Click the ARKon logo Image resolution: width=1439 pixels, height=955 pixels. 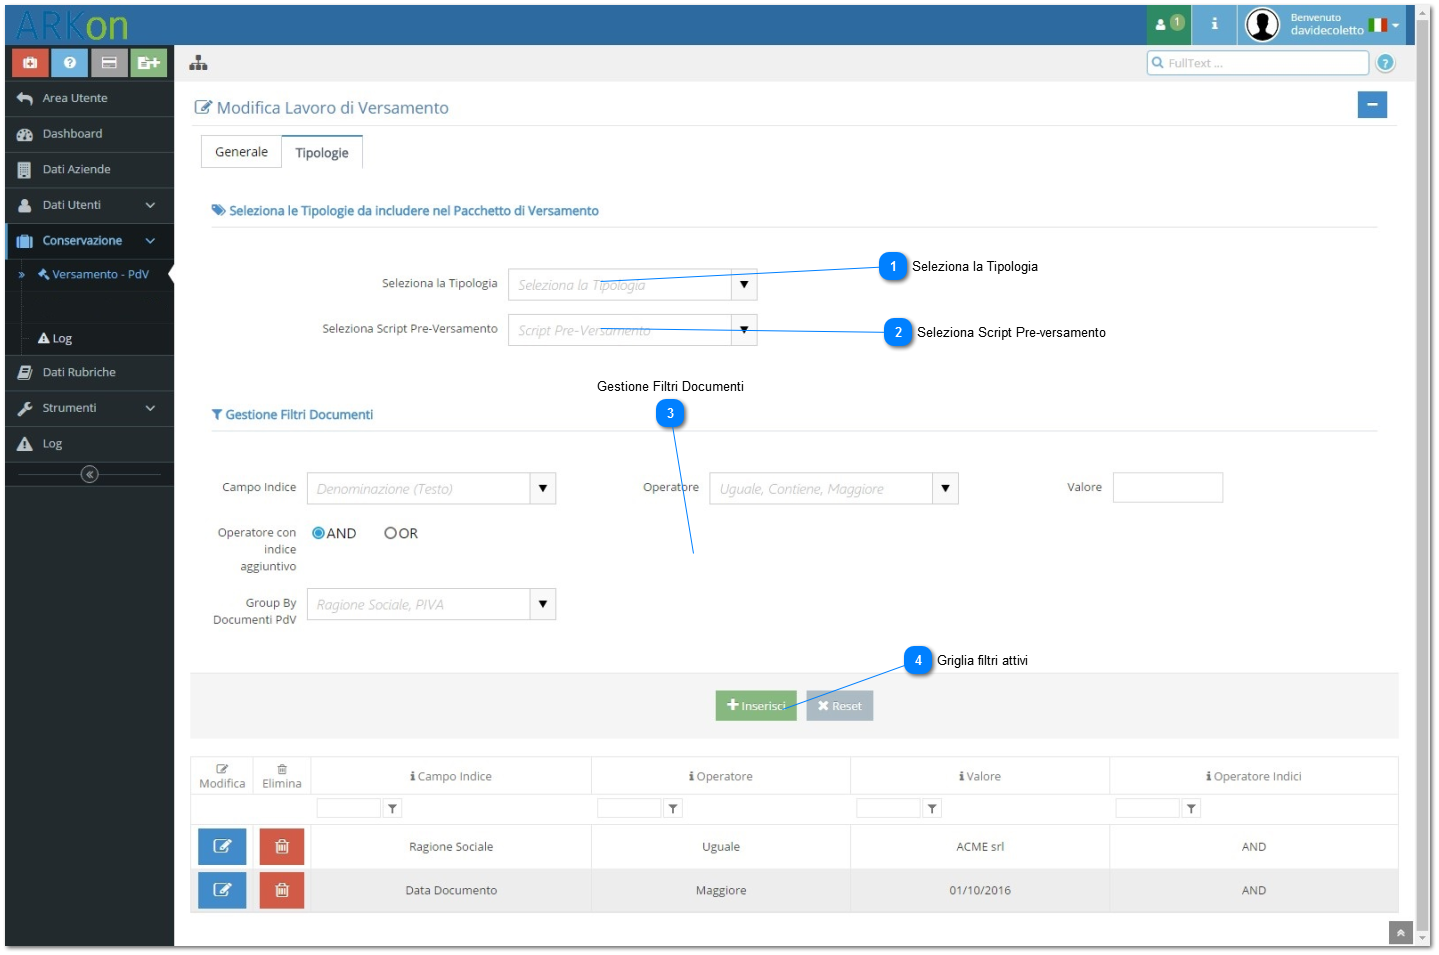(x=72, y=25)
